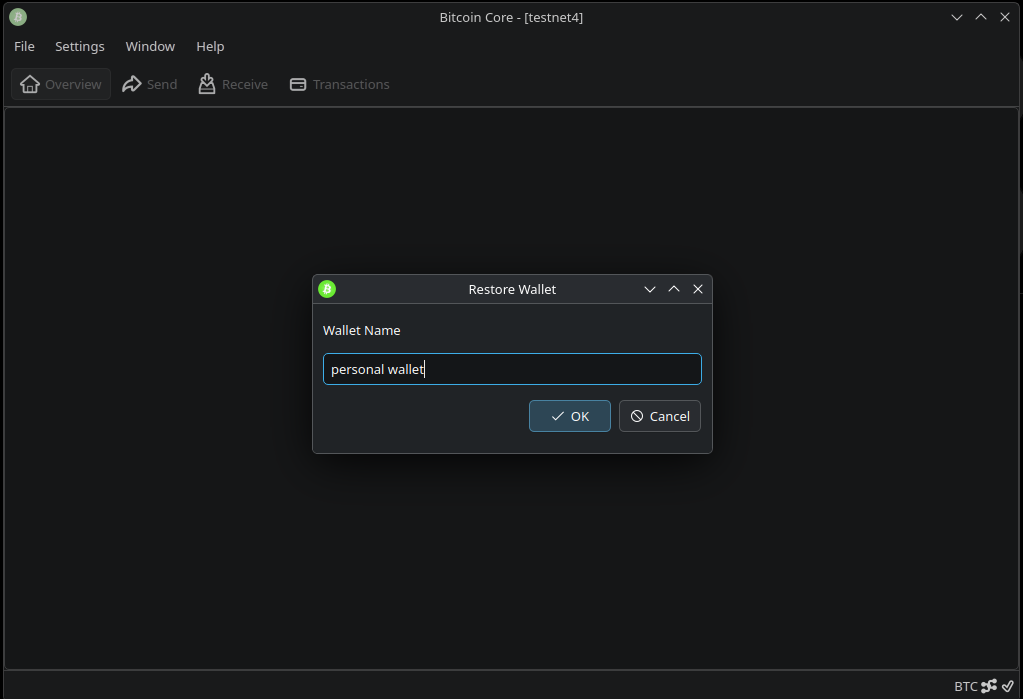Close the Restore Wallet dialog
Screen dimensions: 1023x699
coord(697,289)
